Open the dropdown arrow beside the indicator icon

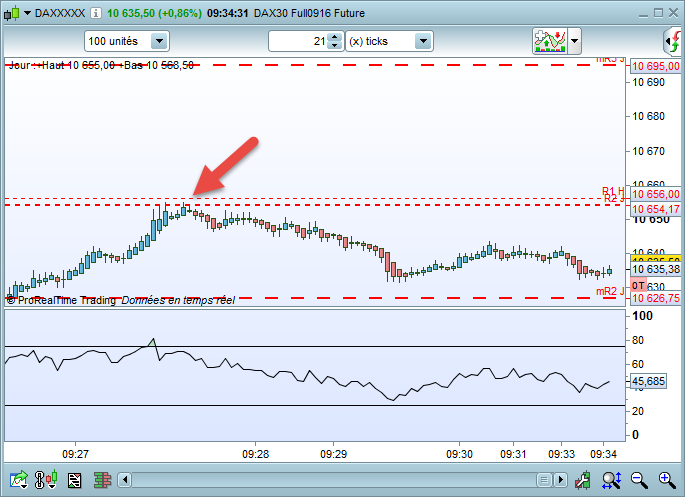pyautogui.click(x=574, y=41)
